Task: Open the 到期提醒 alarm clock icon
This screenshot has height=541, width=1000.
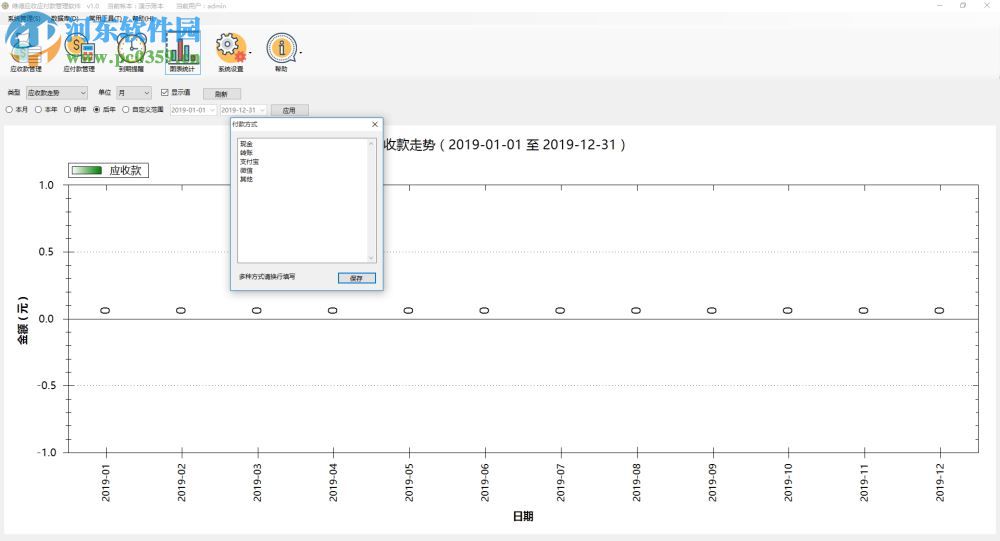Action: tap(131, 50)
